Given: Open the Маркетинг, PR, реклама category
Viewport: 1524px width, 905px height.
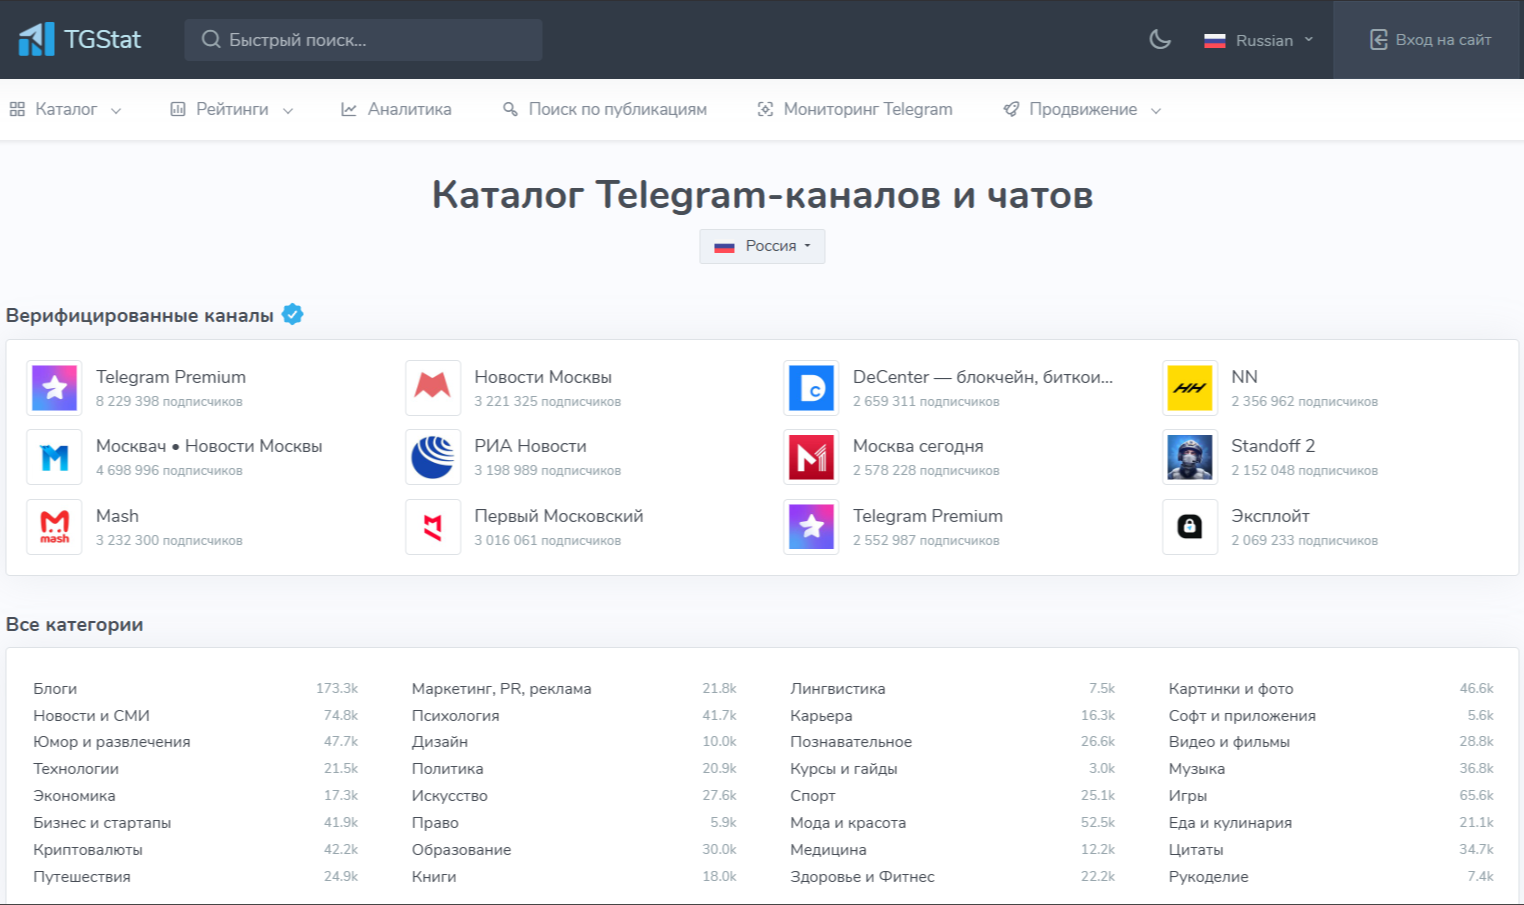Looking at the screenshot, I should (x=501, y=688).
